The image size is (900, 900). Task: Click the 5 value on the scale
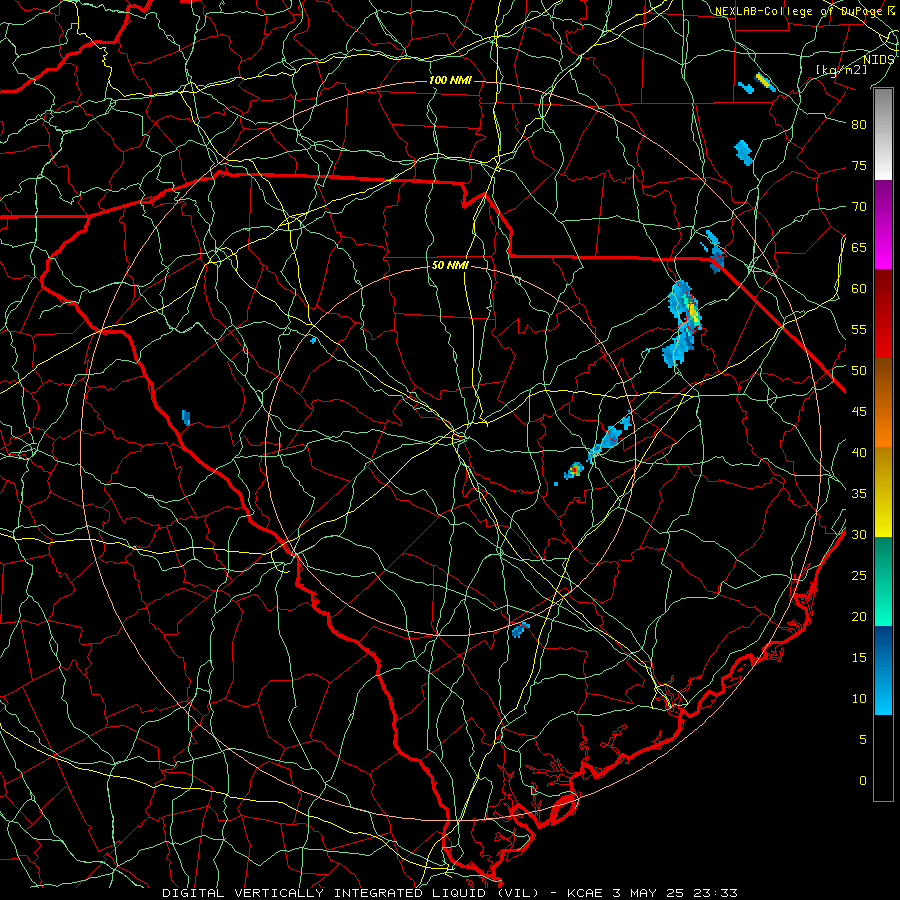pos(863,739)
